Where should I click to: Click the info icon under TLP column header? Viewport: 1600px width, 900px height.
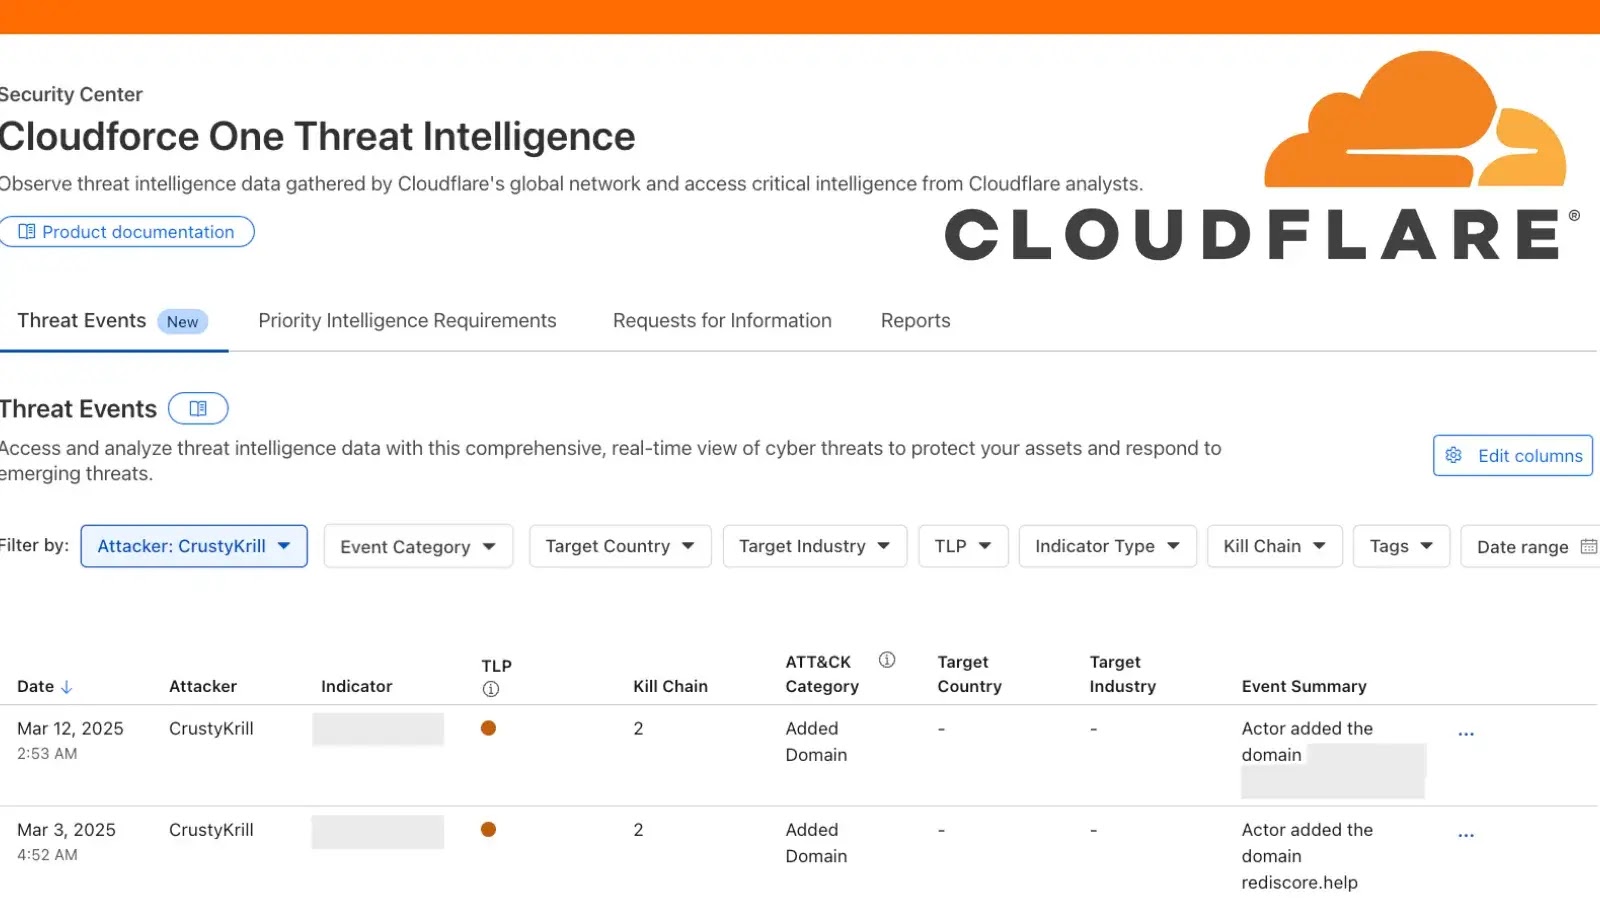pos(489,687)
